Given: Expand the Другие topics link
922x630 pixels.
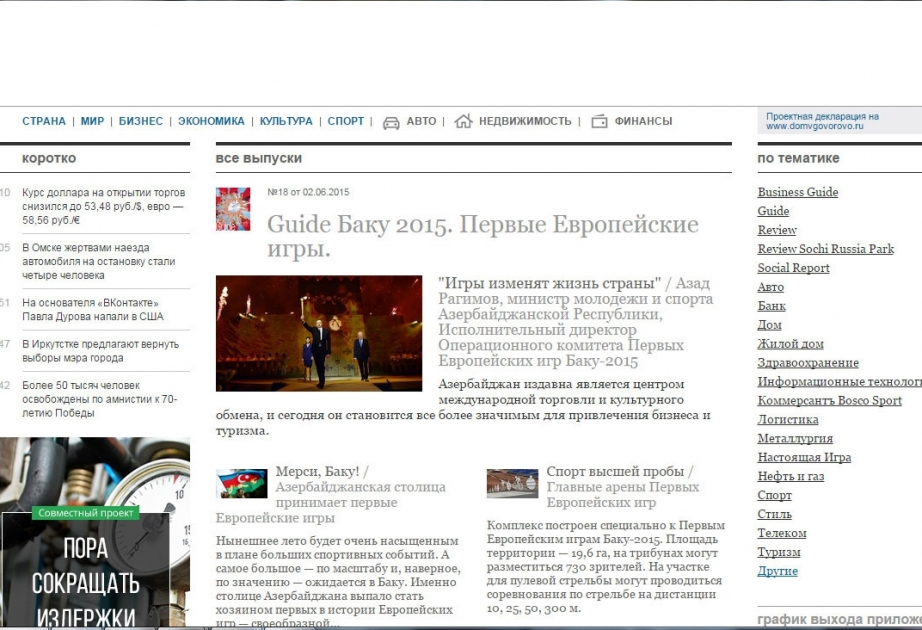Looking at the screenshot, I should (778, 571).
